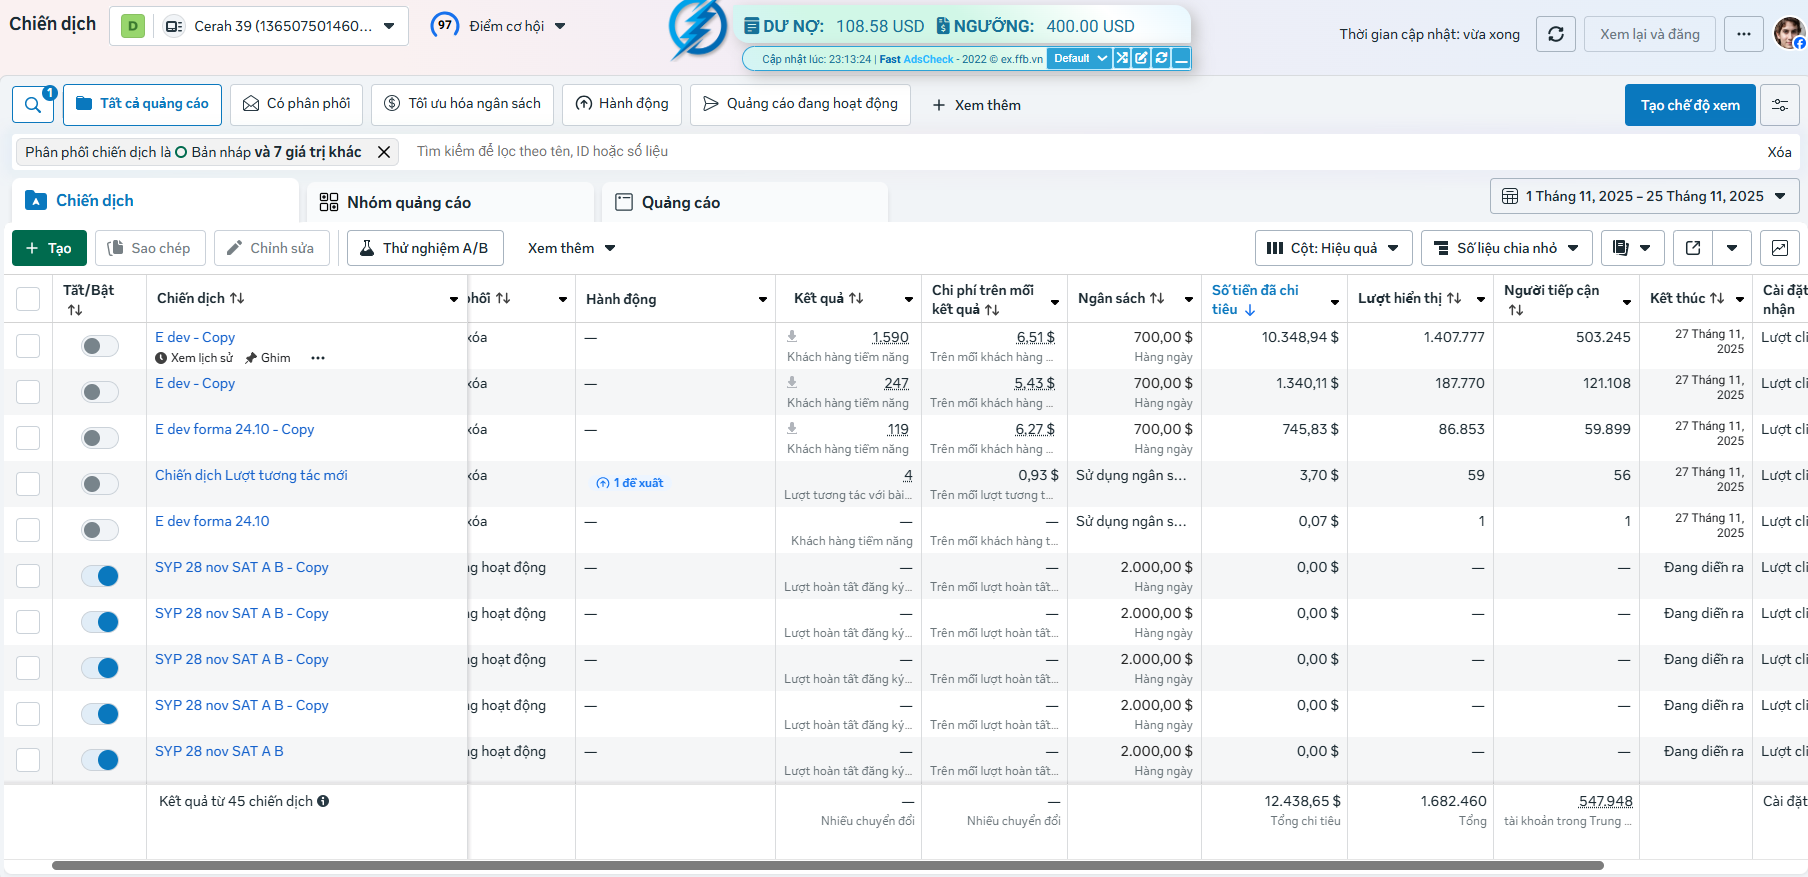Viewport: 1808px width, 877px height.
Task: Open the profile avatar menu
Action: pyautogui.click(x=1788, y=33)
